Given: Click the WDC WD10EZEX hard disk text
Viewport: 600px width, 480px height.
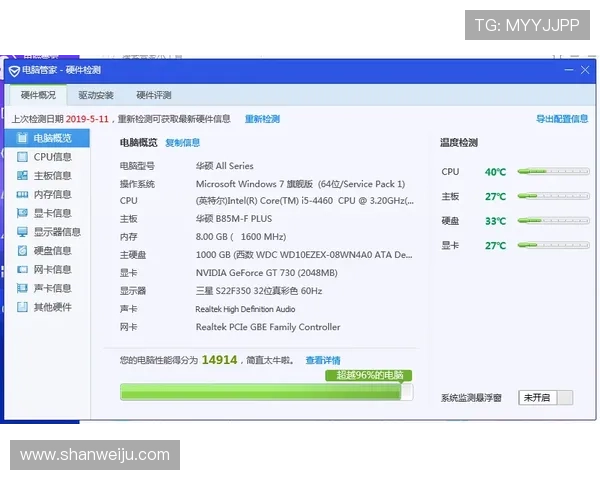Looking at the screenshot, I should coord(304,255).
